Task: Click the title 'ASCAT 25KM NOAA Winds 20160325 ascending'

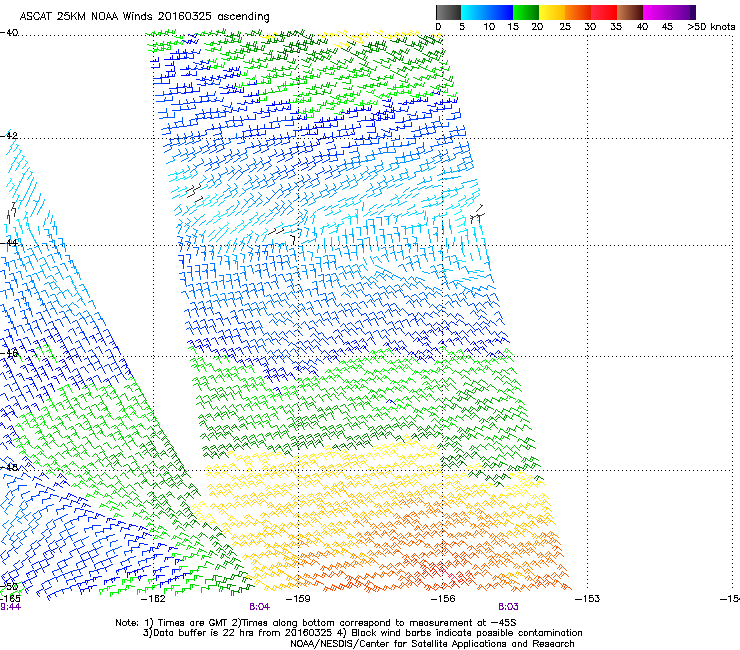Action: click(144, 17)
